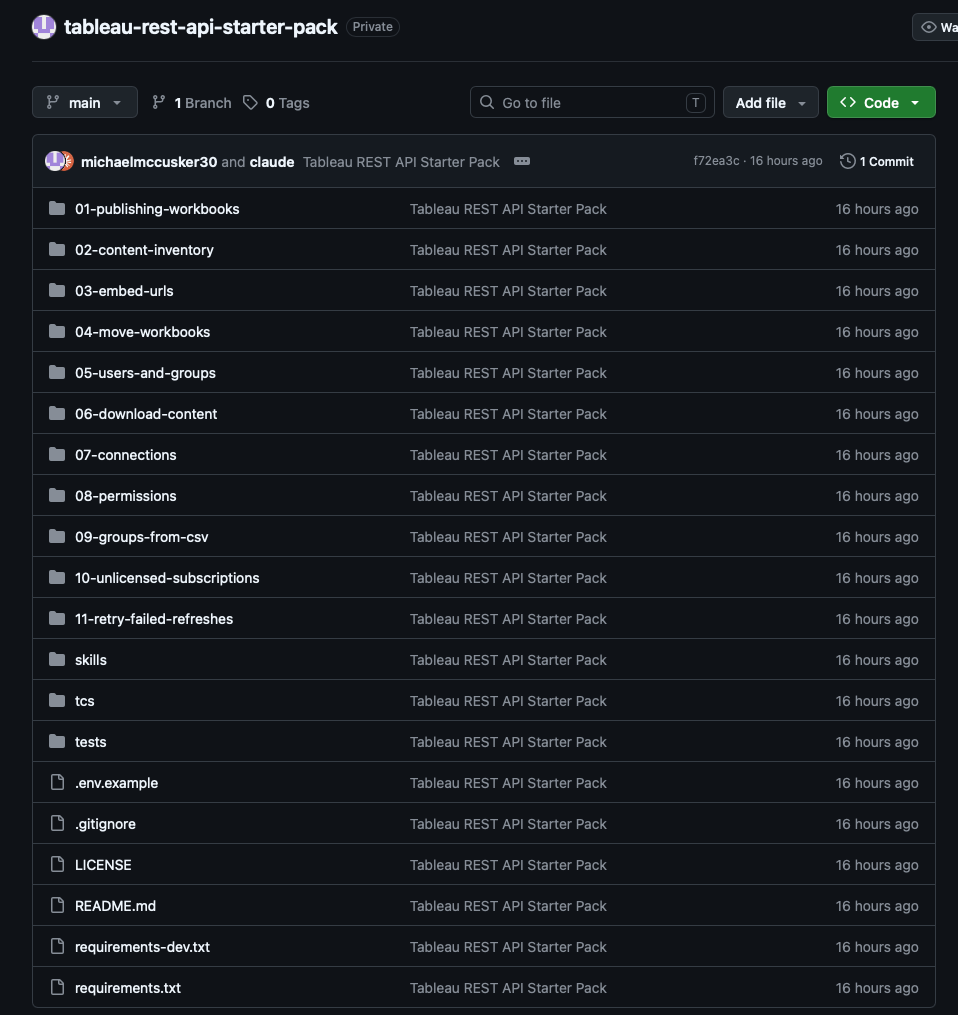Open the requirements.txt file name

tap(128, 987)
